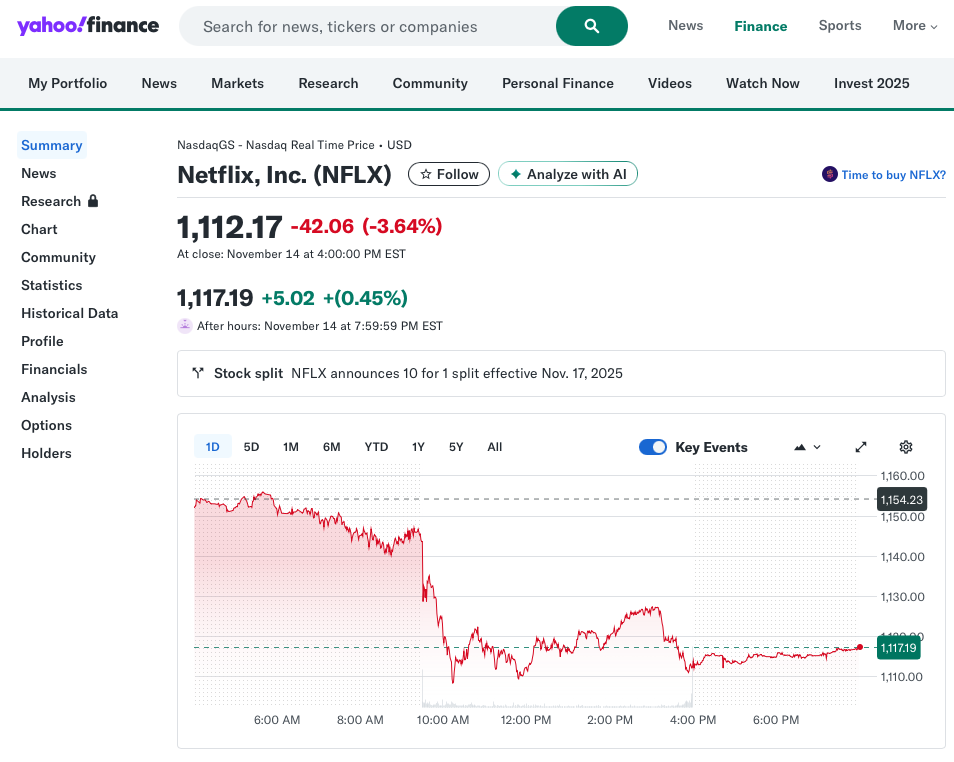Viewport: 954px width, 762px height.
Task: Open the Historical Data tab
Action: 69,313
